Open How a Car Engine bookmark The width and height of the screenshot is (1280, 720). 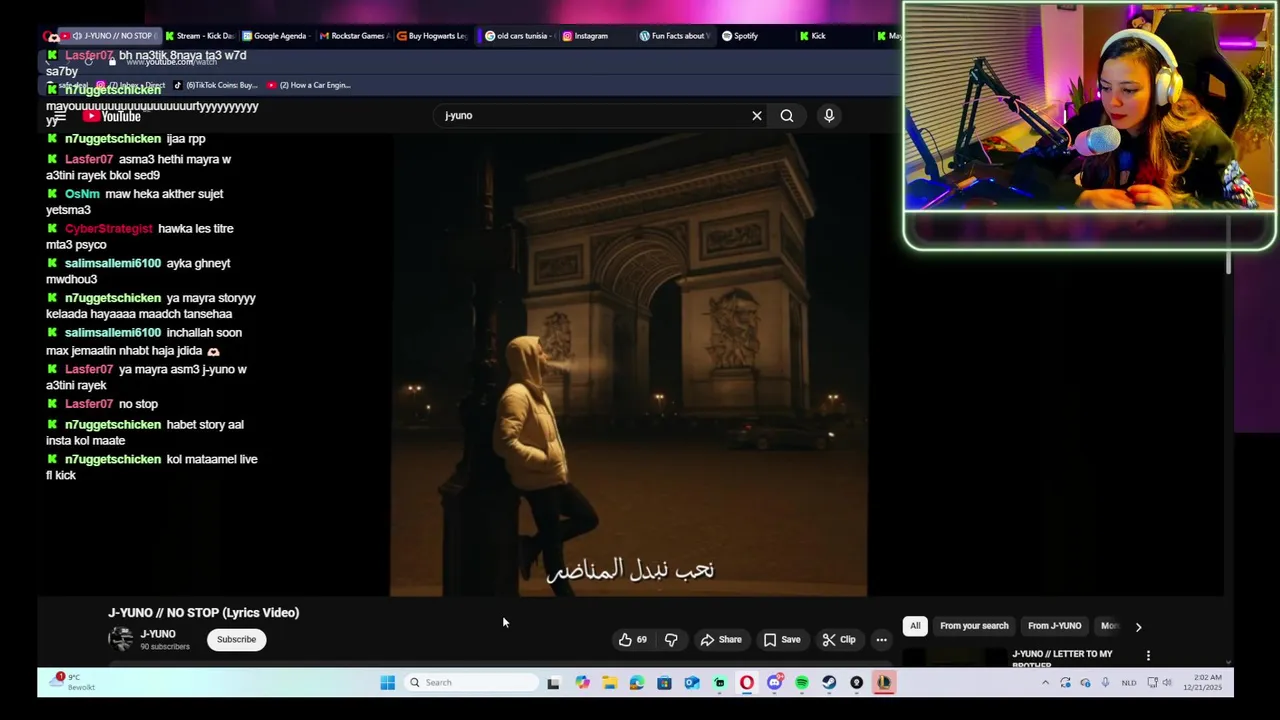[308, 85]
